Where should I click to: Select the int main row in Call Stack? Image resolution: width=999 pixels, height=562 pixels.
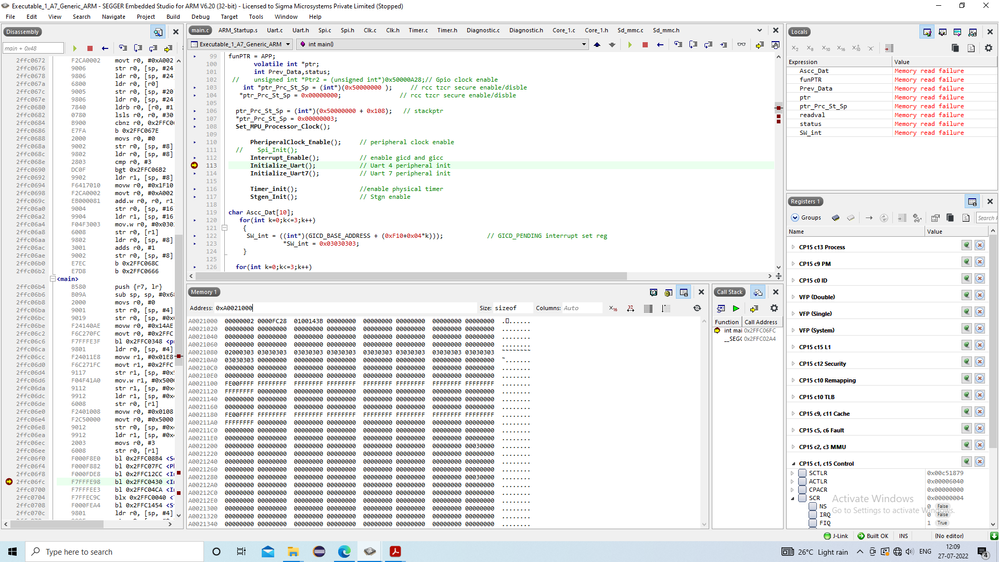[747, 331]
